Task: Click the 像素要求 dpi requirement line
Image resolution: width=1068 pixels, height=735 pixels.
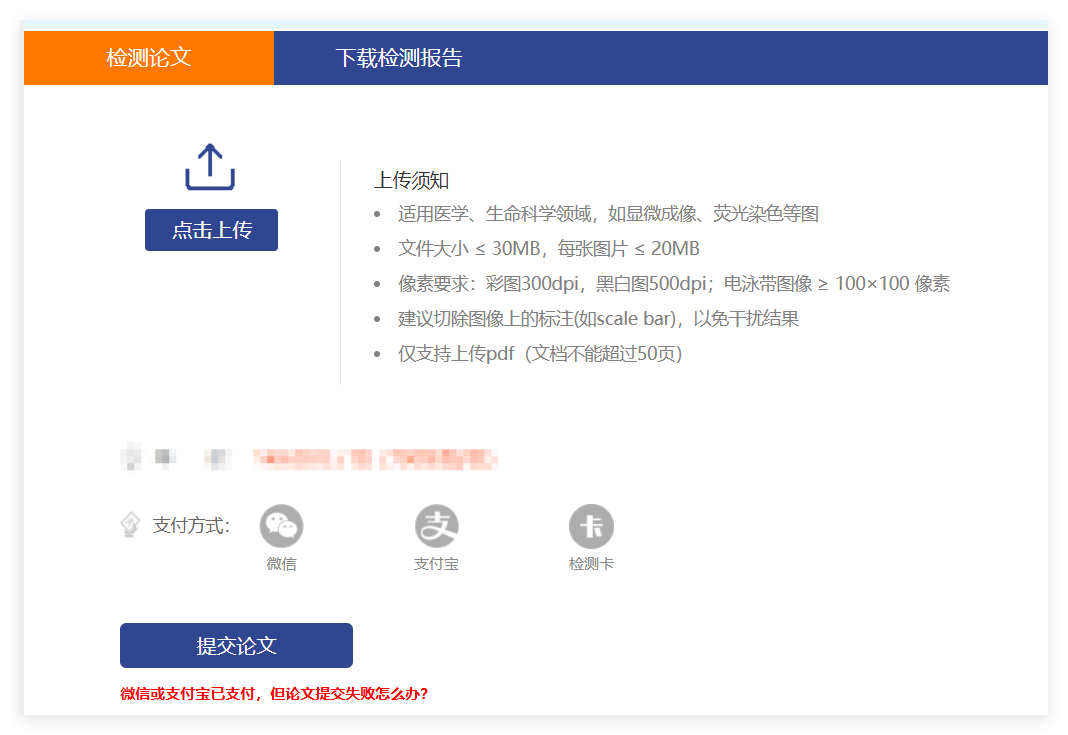Action: [x=674, y=283]
